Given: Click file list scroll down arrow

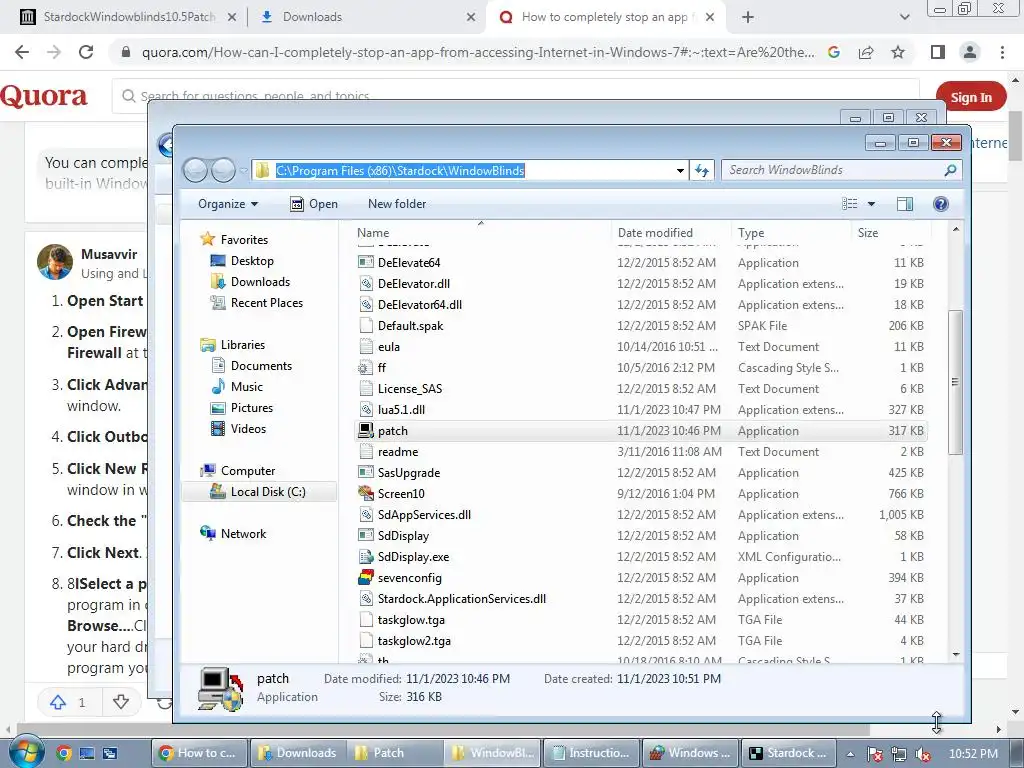Looking at the screenshot, I should point(956,654).
